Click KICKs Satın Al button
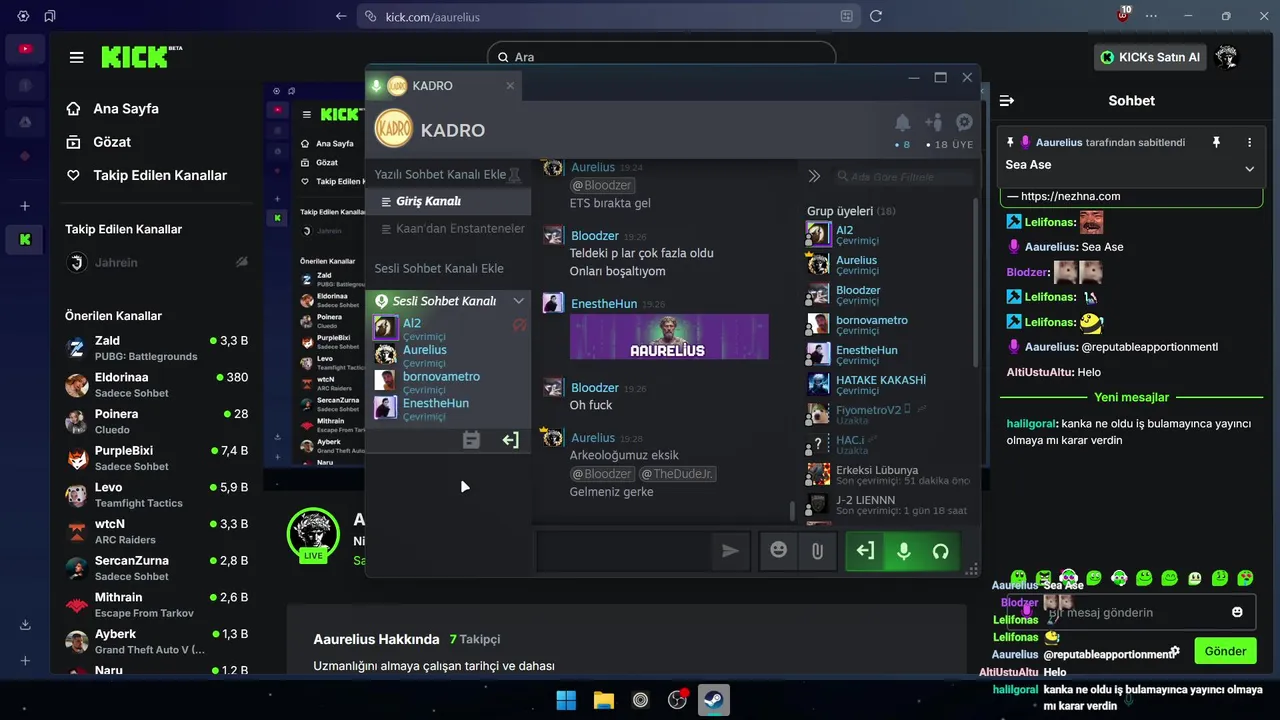 [1150, 57]
